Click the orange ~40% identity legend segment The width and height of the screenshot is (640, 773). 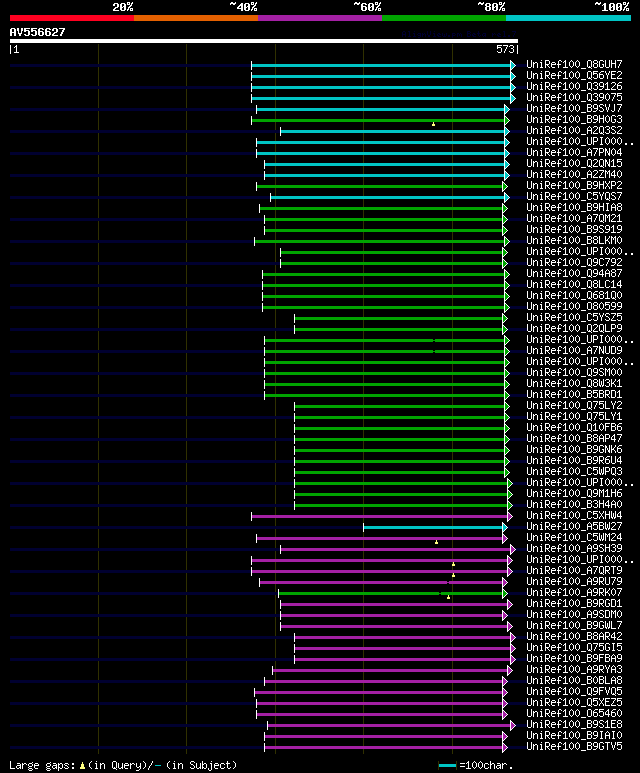coord(196,18)
